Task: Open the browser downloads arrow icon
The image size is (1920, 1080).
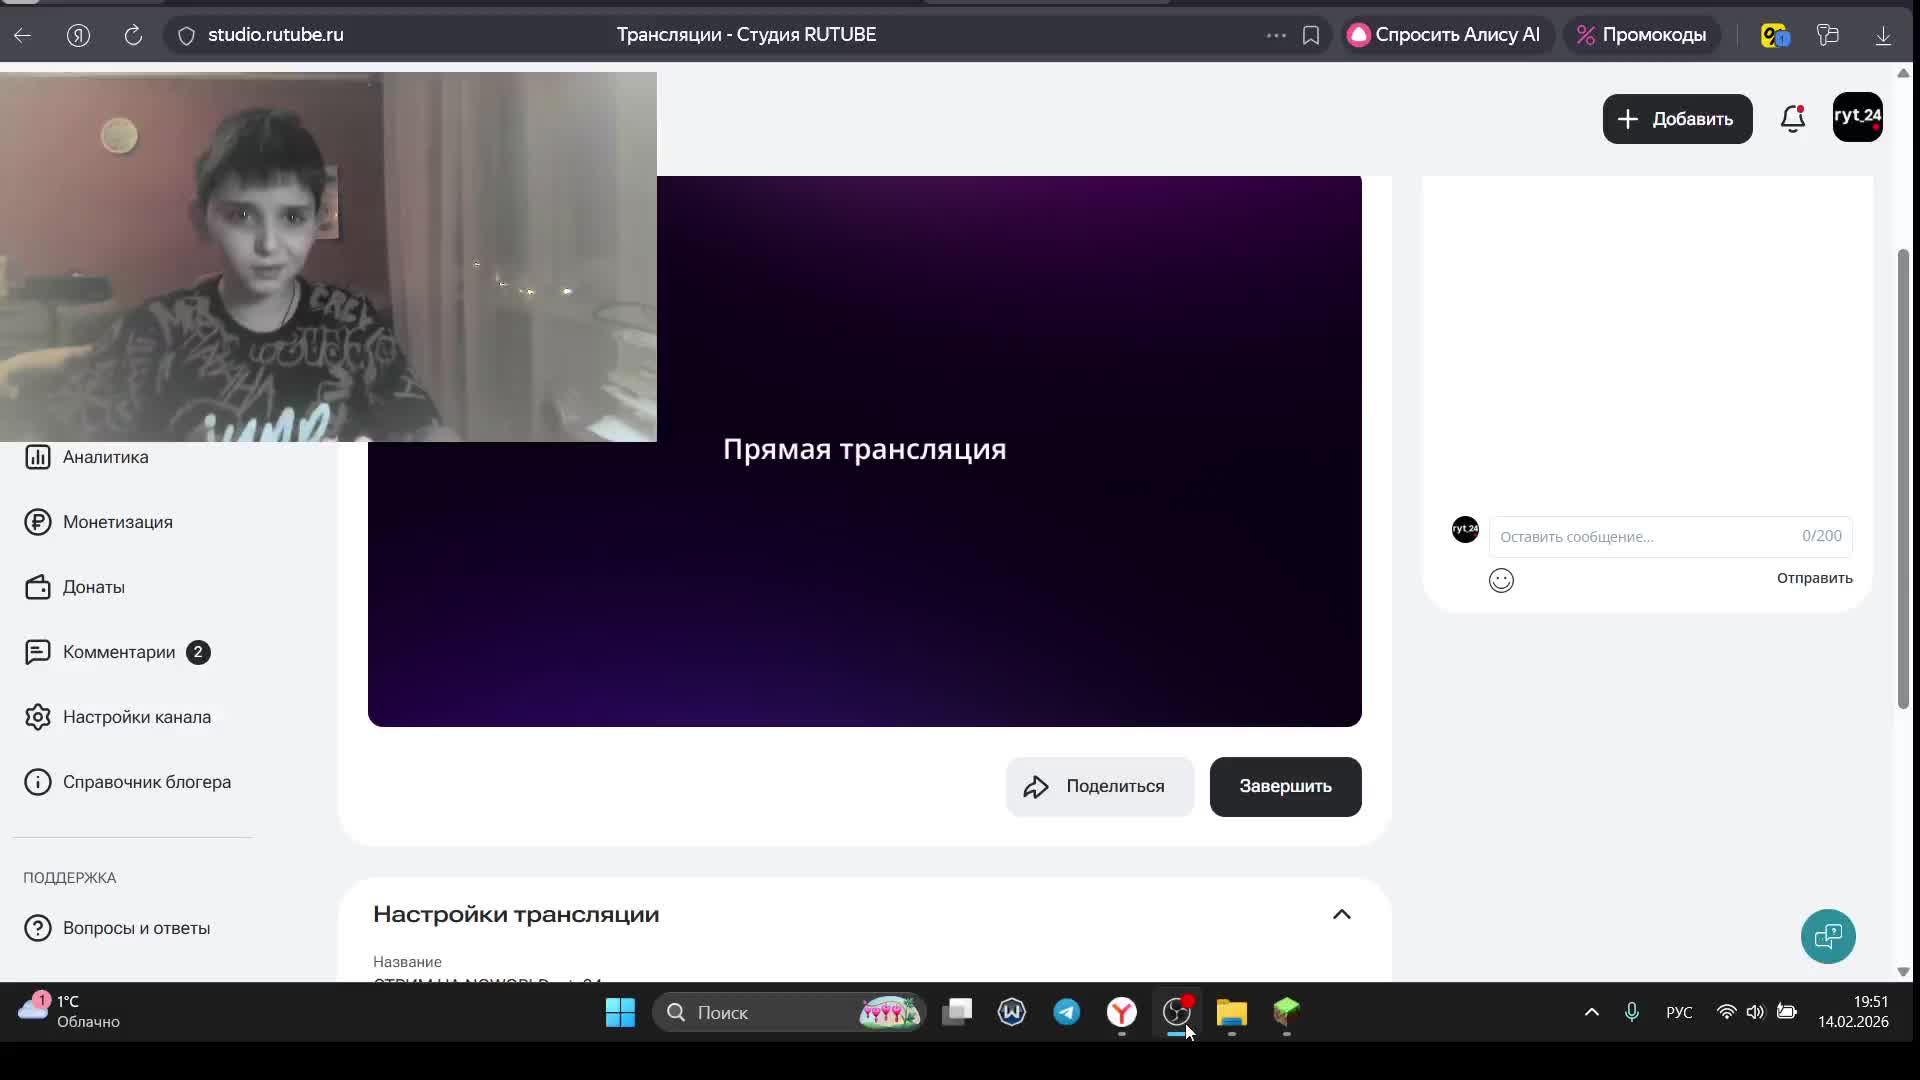Action: tap(1882, 35)
